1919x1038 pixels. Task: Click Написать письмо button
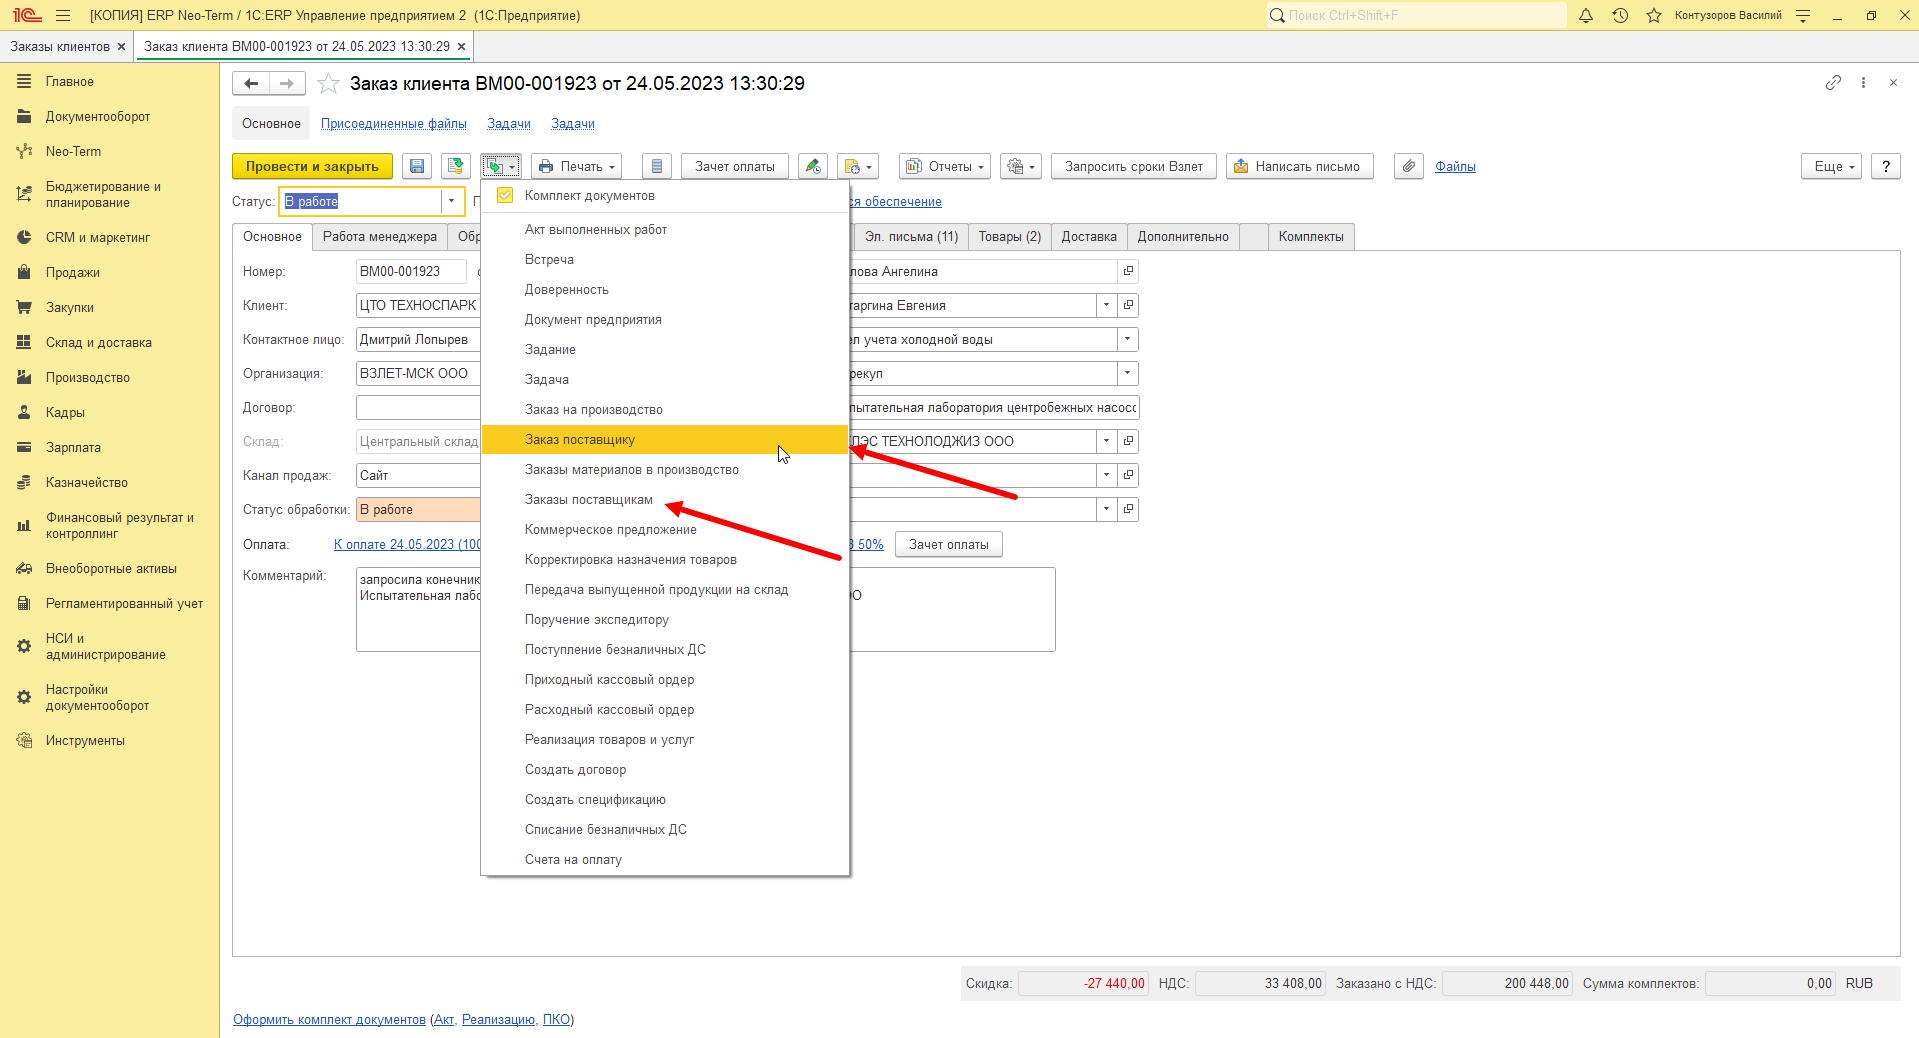(x=1299, y=166)
